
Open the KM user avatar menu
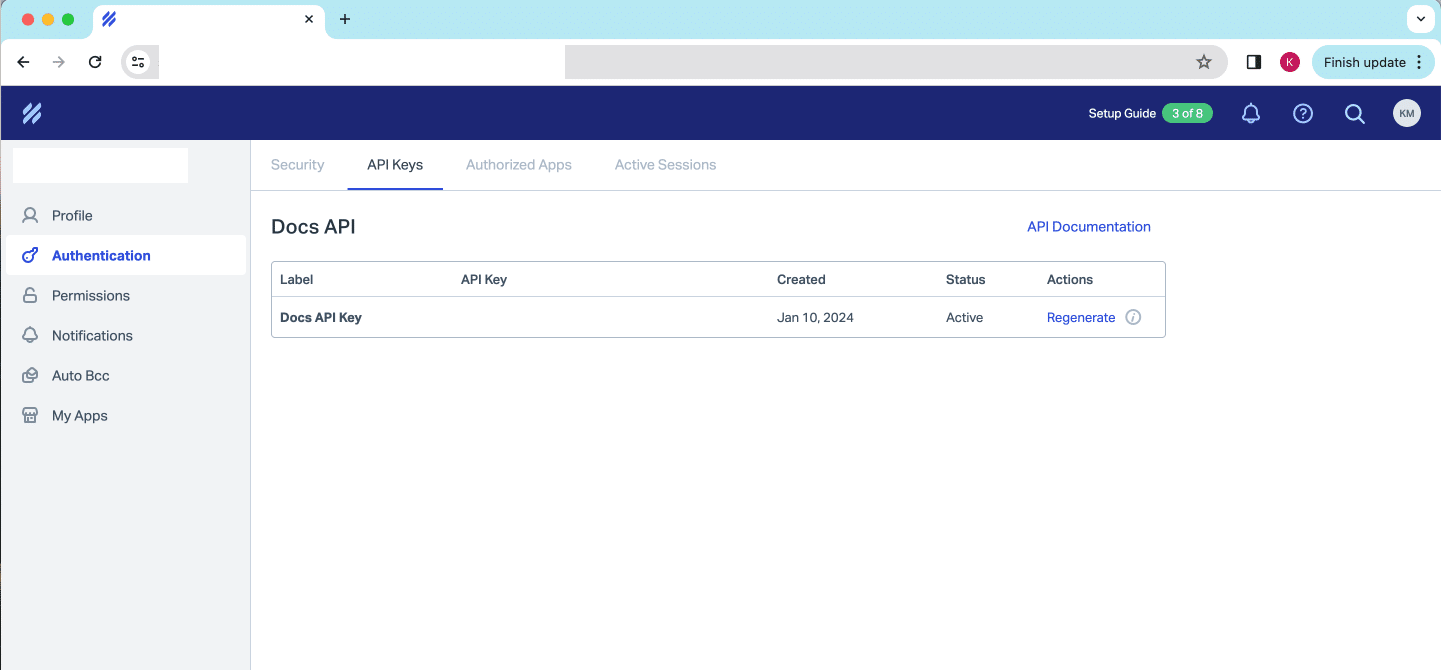pos(1406,114)
